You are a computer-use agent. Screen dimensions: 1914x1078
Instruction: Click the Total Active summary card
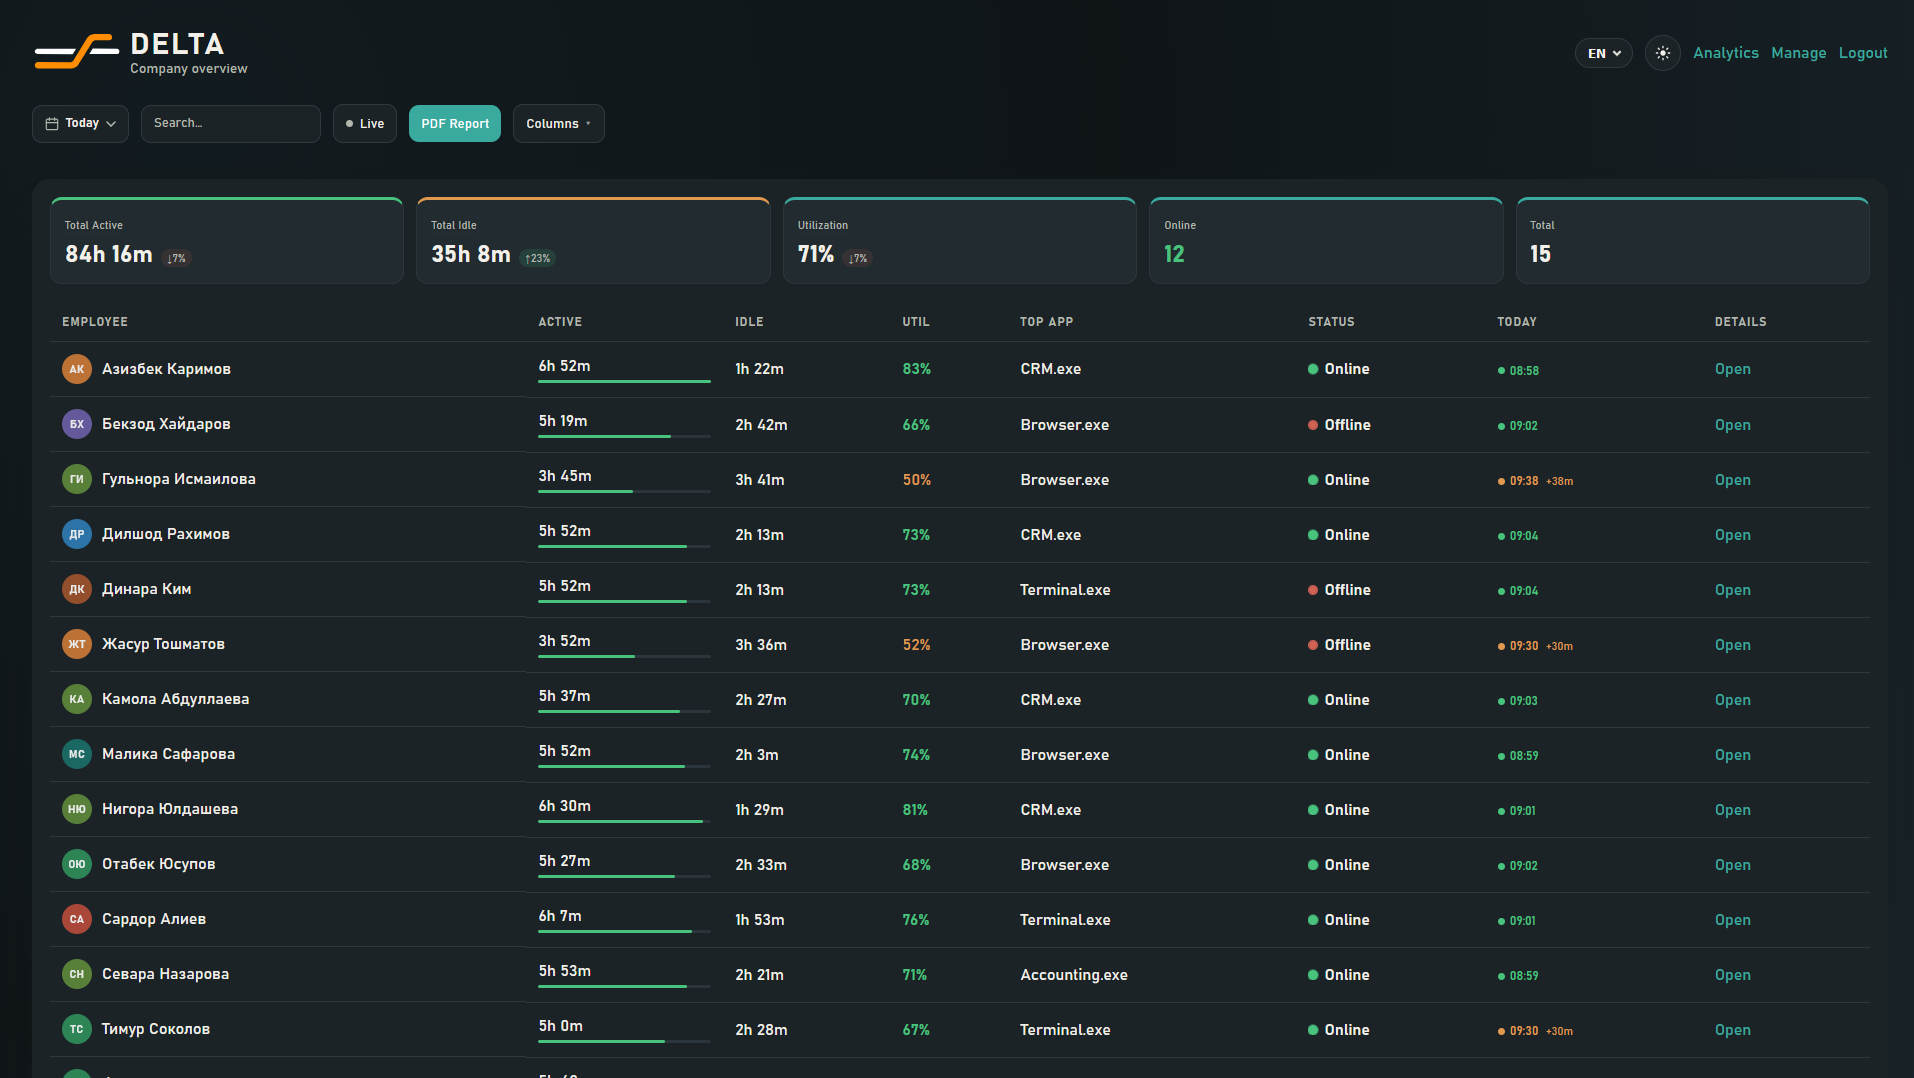pyautogui.click(x=227, y=241)
